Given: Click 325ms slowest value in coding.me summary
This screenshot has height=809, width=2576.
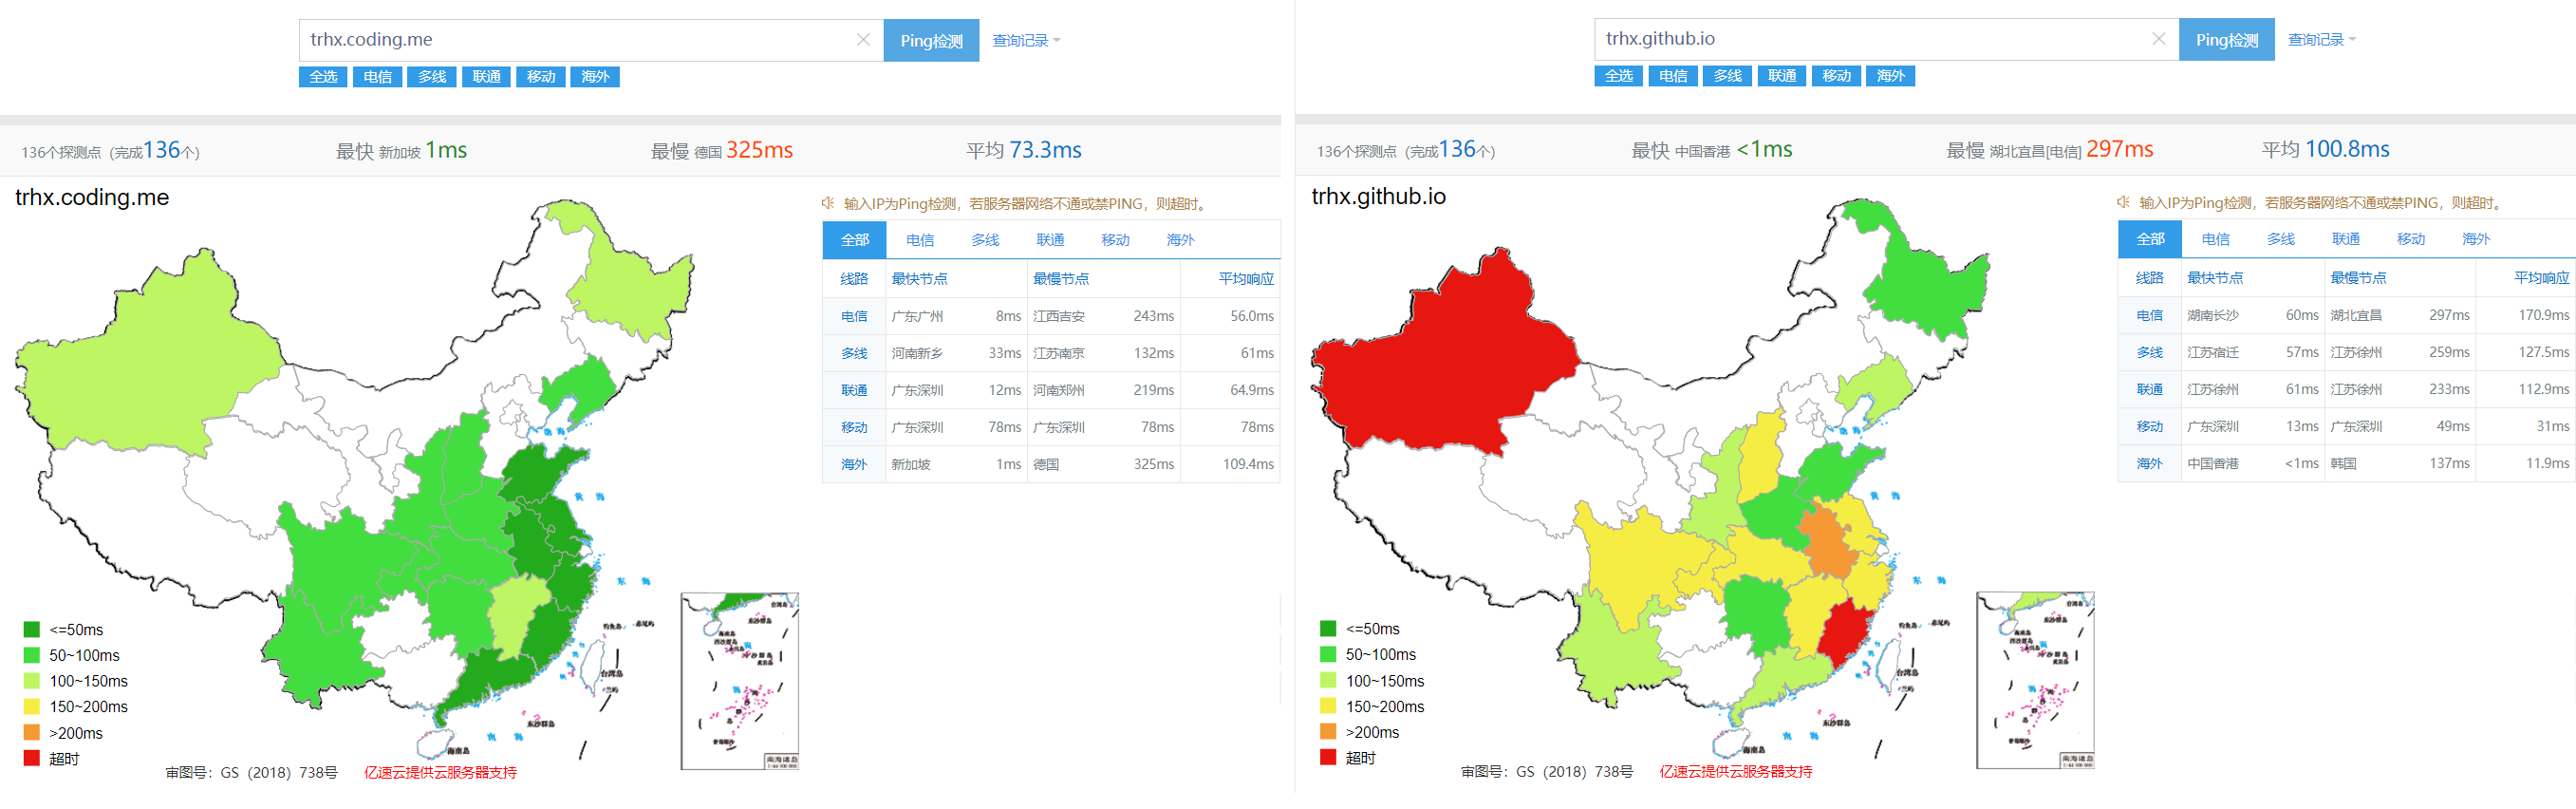Looking at the screenshot, I should [759, 151].
